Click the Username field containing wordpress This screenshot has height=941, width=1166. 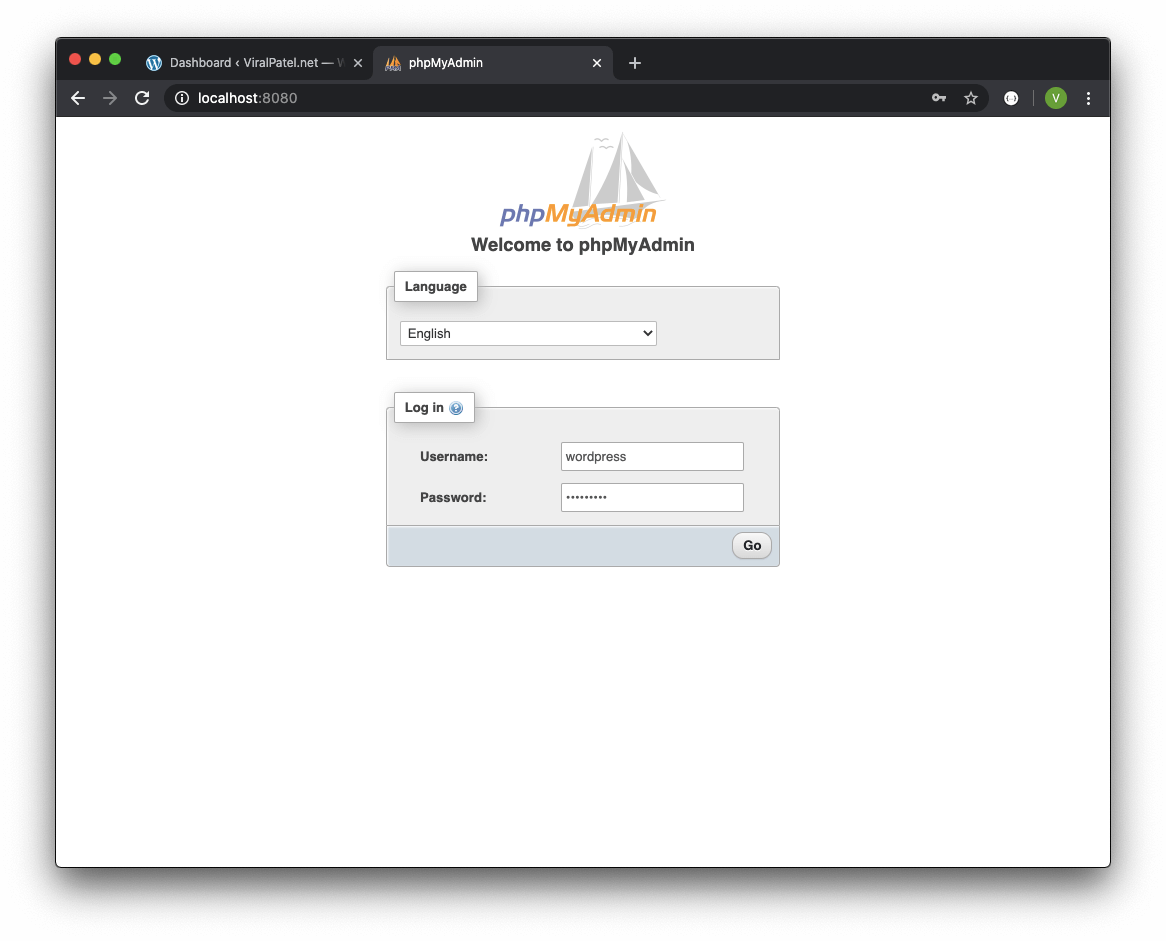click(x=652, y=457)
